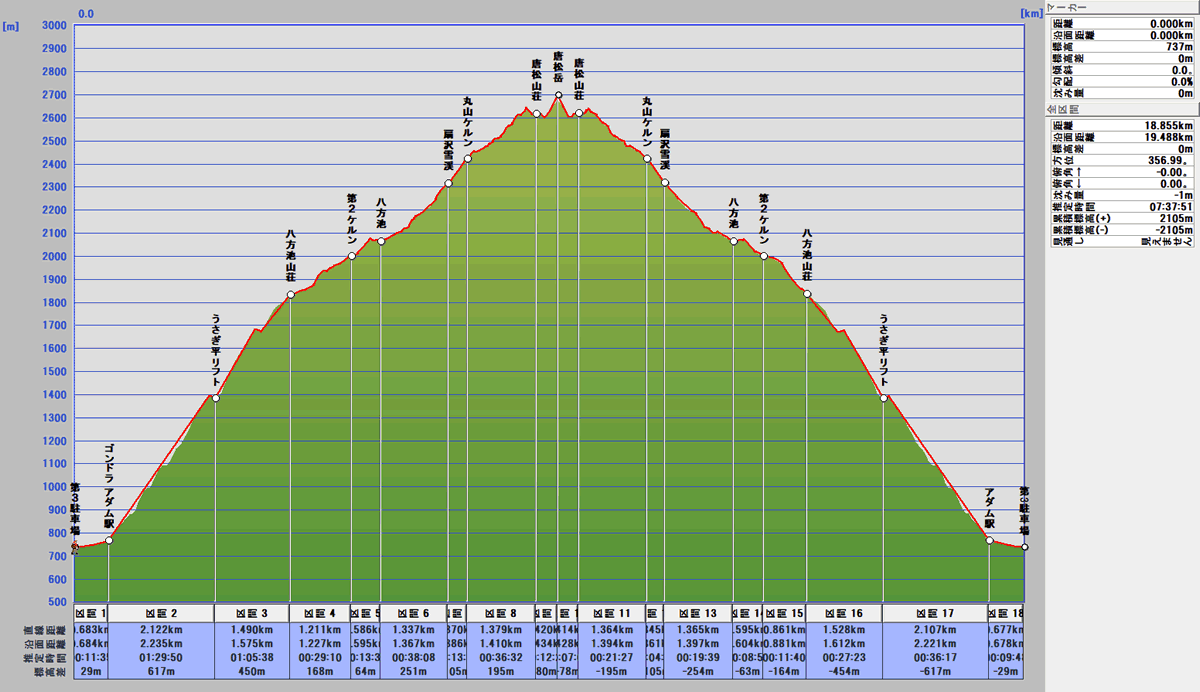Click the 八方池山荘 marker on the descent
This screenshot has width=1200, height=692.
(807, 294)
